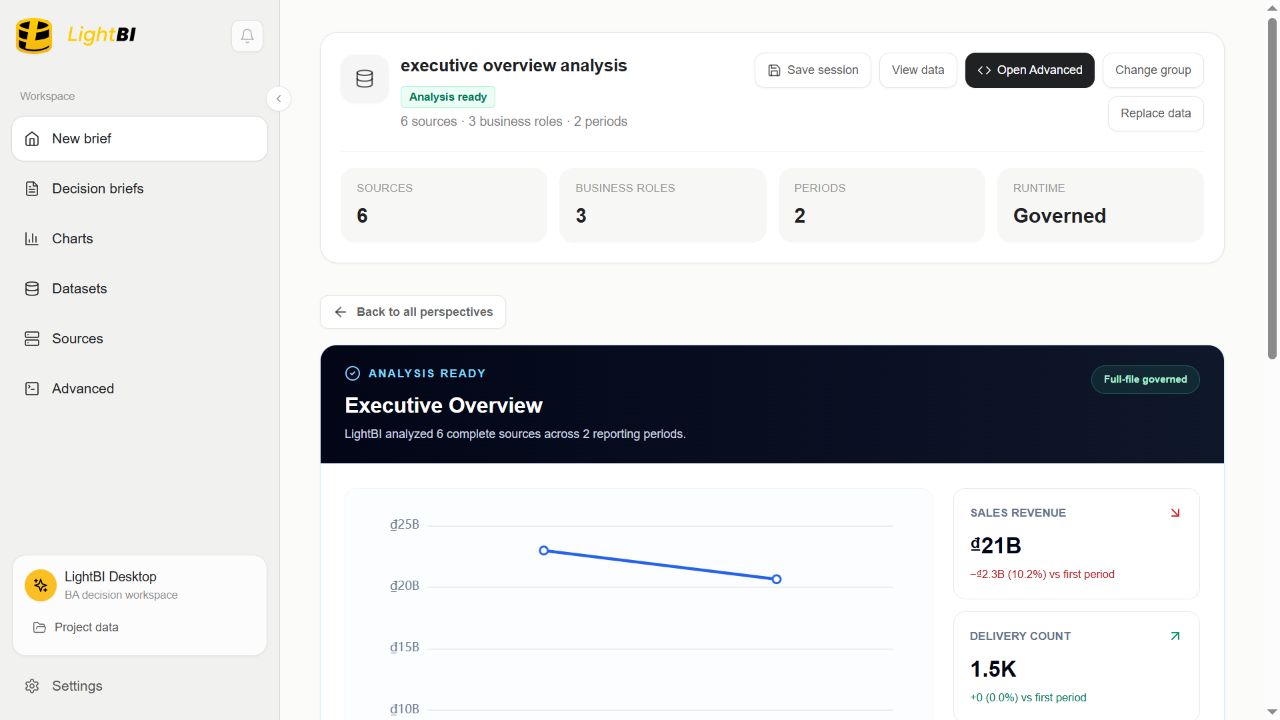Click the Full-file governed badge

tap(1145, 379)
